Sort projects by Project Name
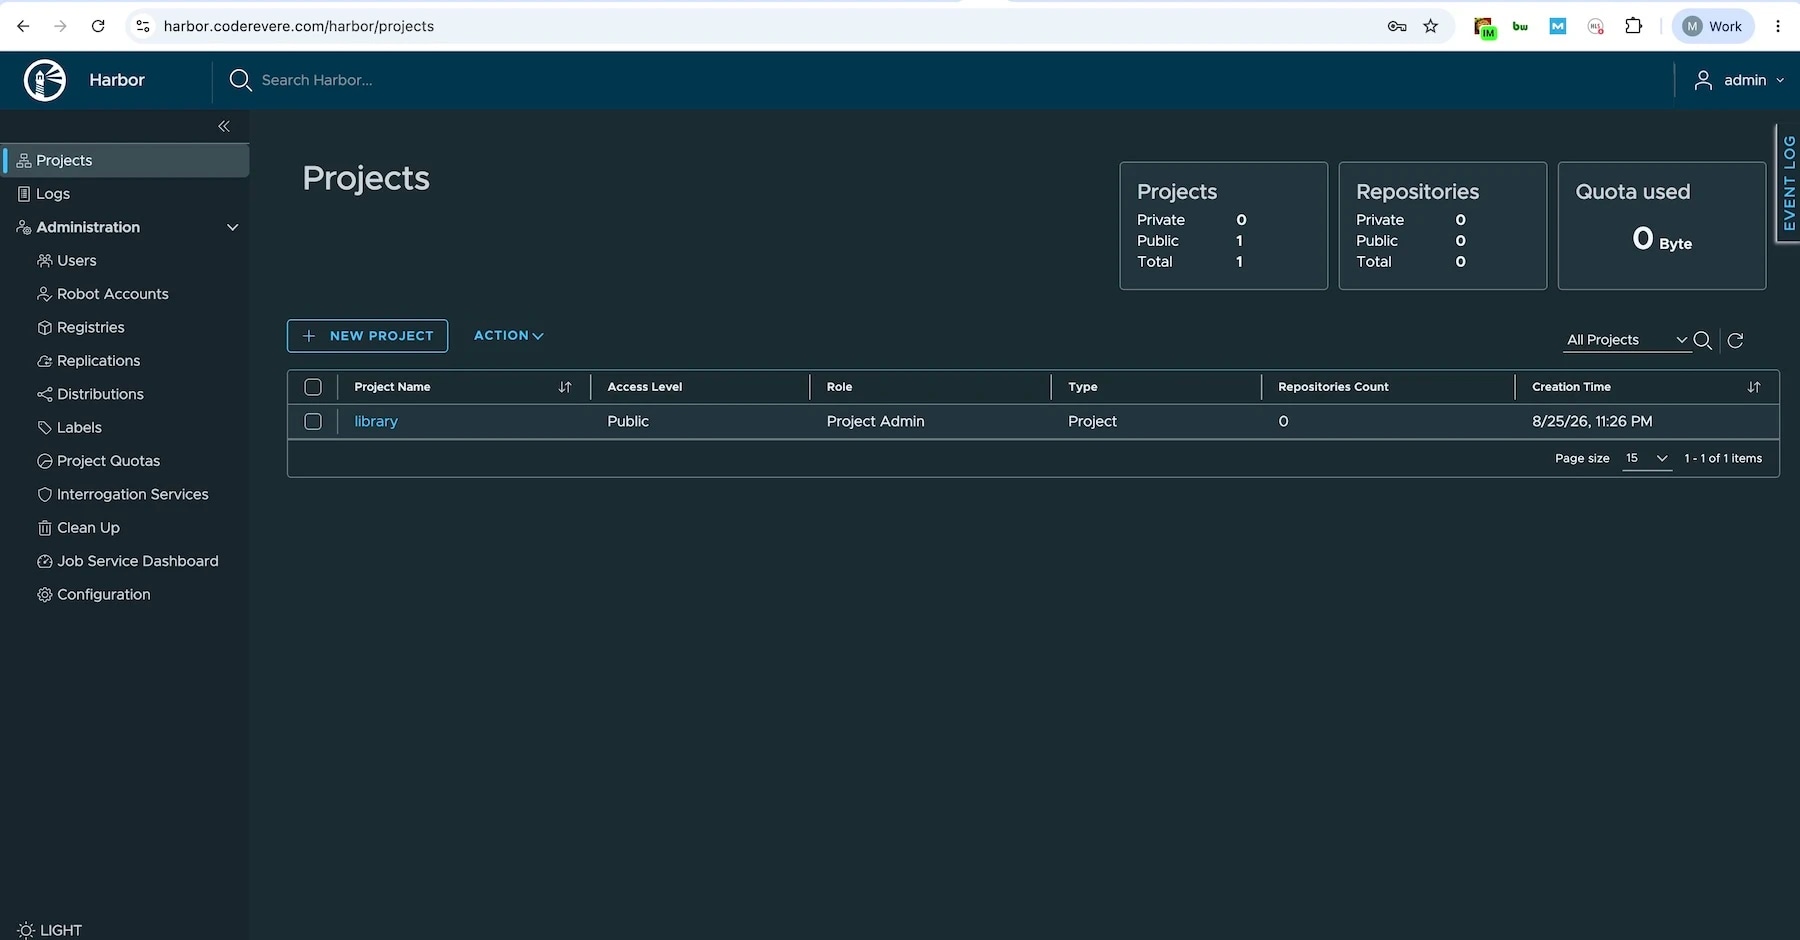This screenshot has width=1800, height=940. tap(565, 387)
